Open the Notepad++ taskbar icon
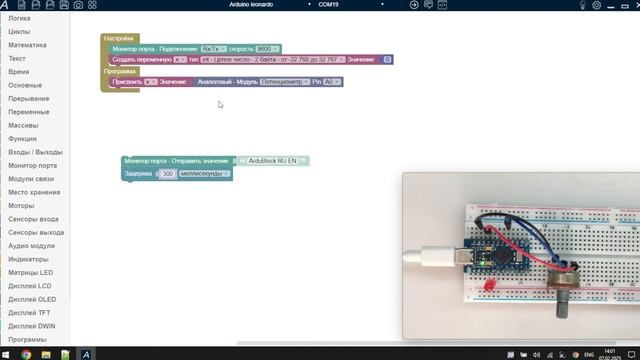Image resolution: width=640 pixels, height=360 pixels. pos(65,355)
